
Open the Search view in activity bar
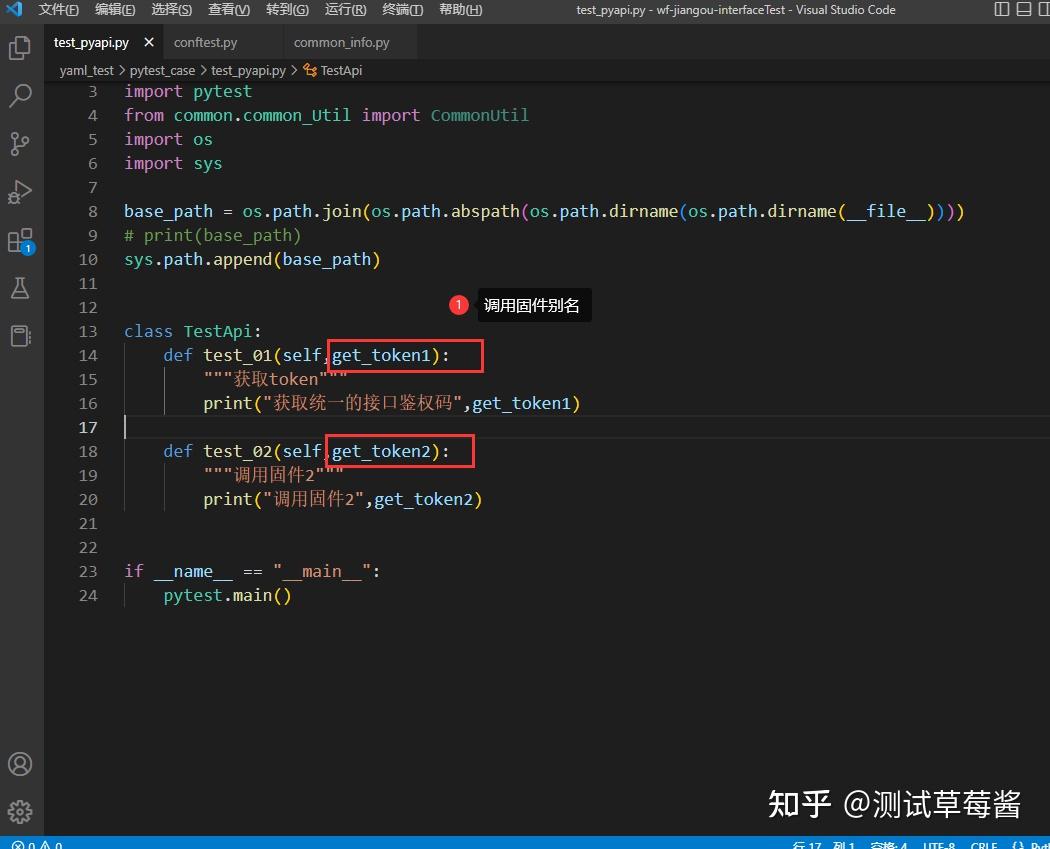20,96
